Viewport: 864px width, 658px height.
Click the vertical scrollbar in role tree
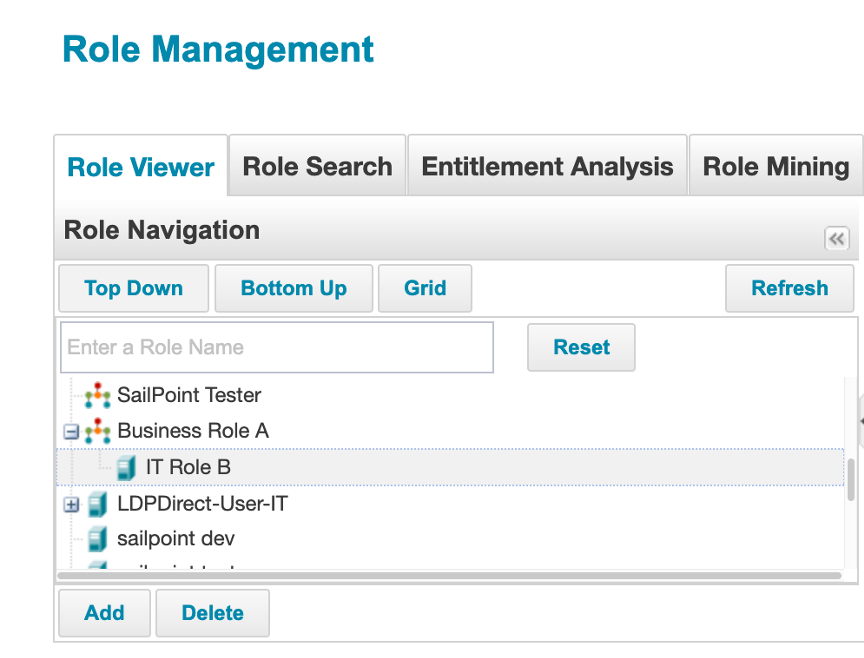click(851, 480)
